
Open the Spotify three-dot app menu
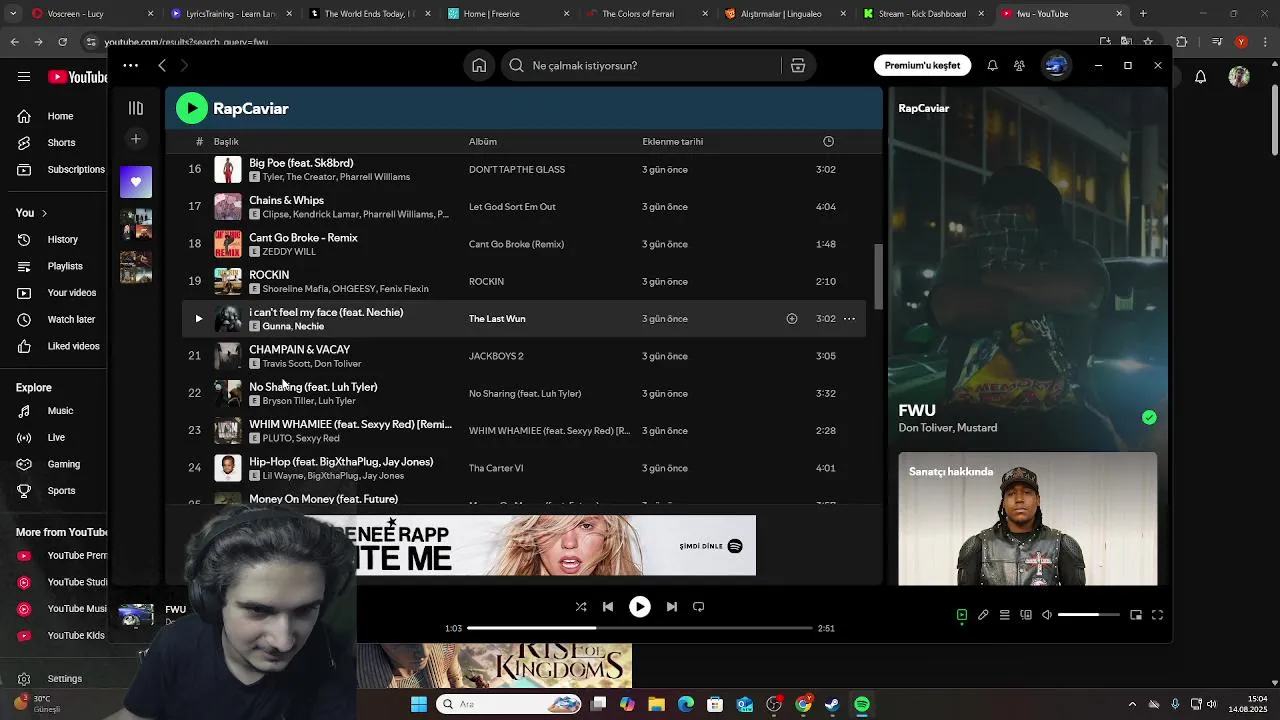coord(131,65)
